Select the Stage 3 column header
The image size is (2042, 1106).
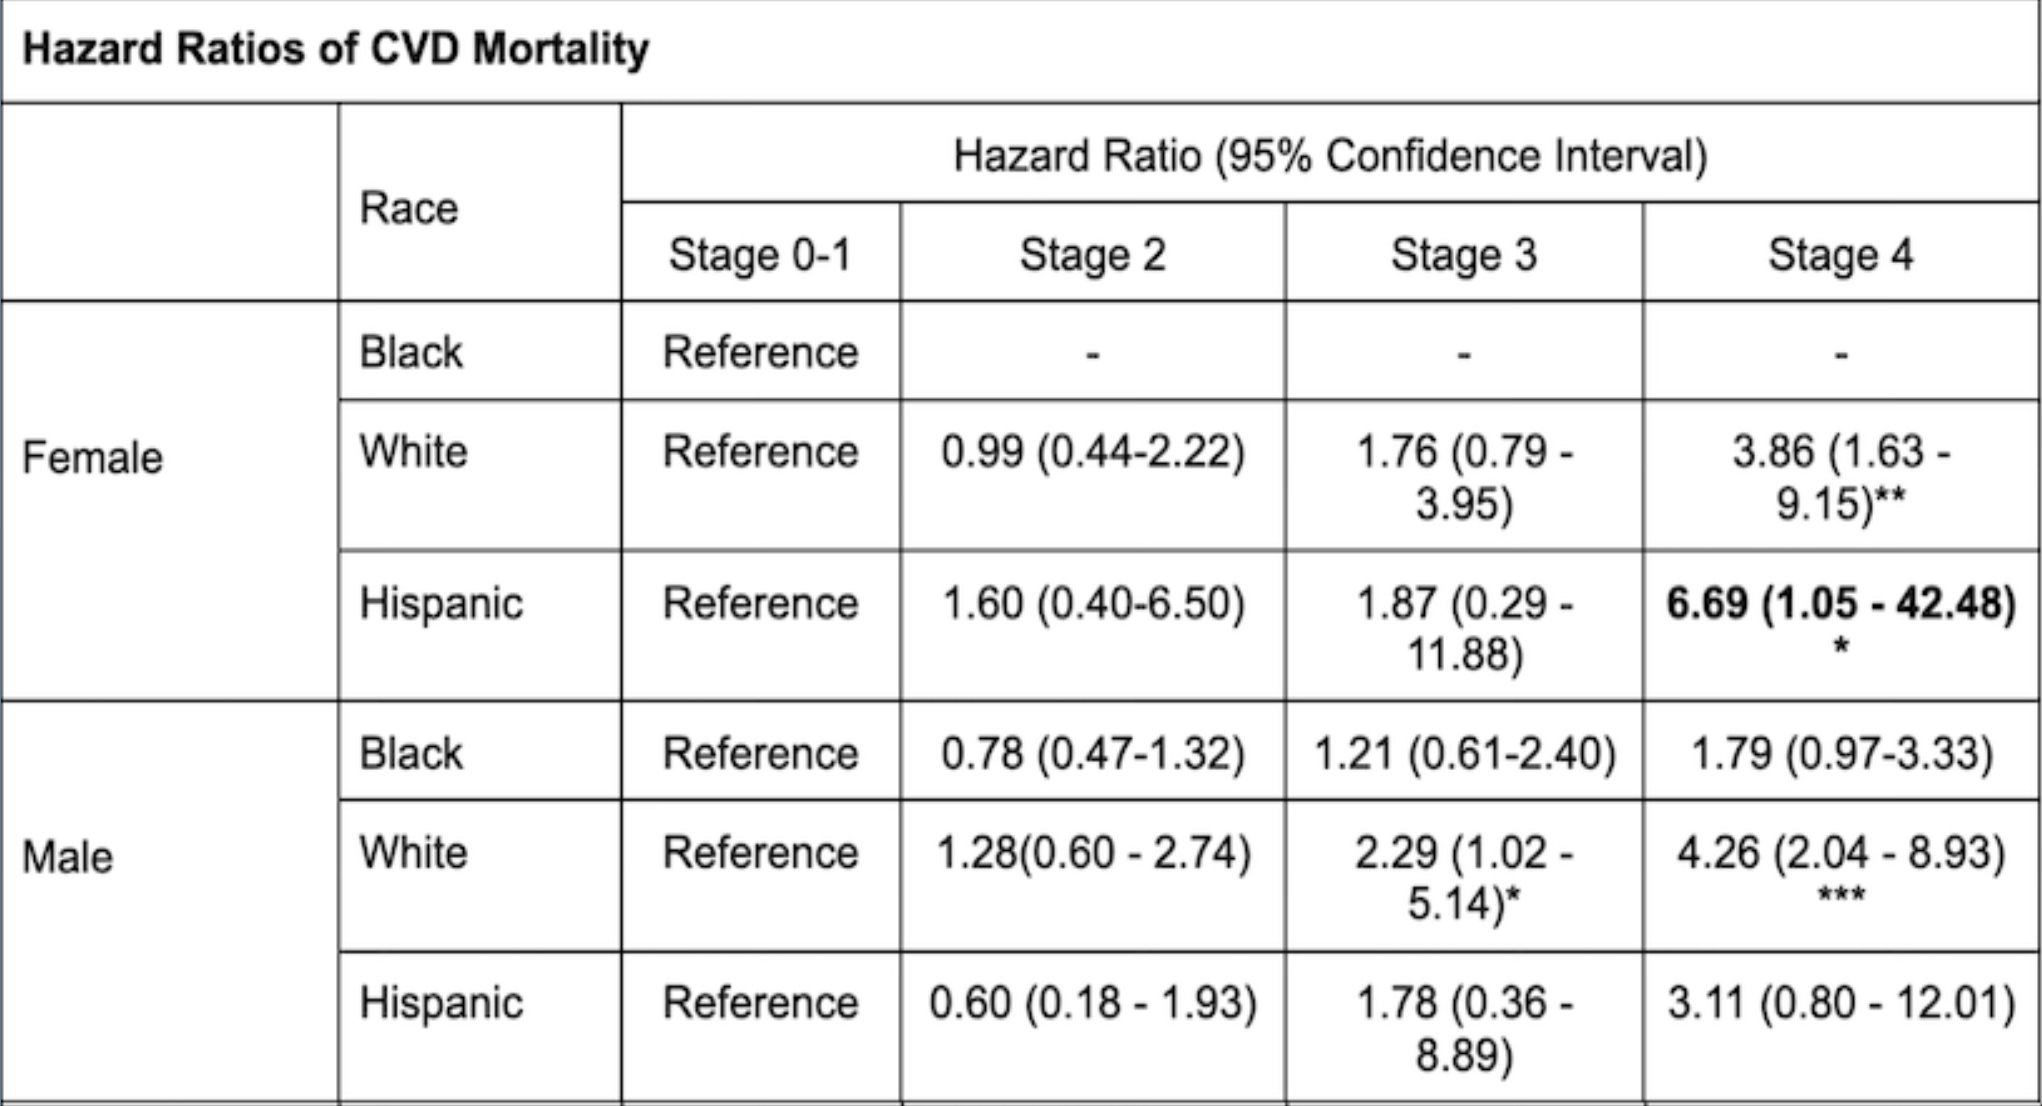coord(1463,254)
